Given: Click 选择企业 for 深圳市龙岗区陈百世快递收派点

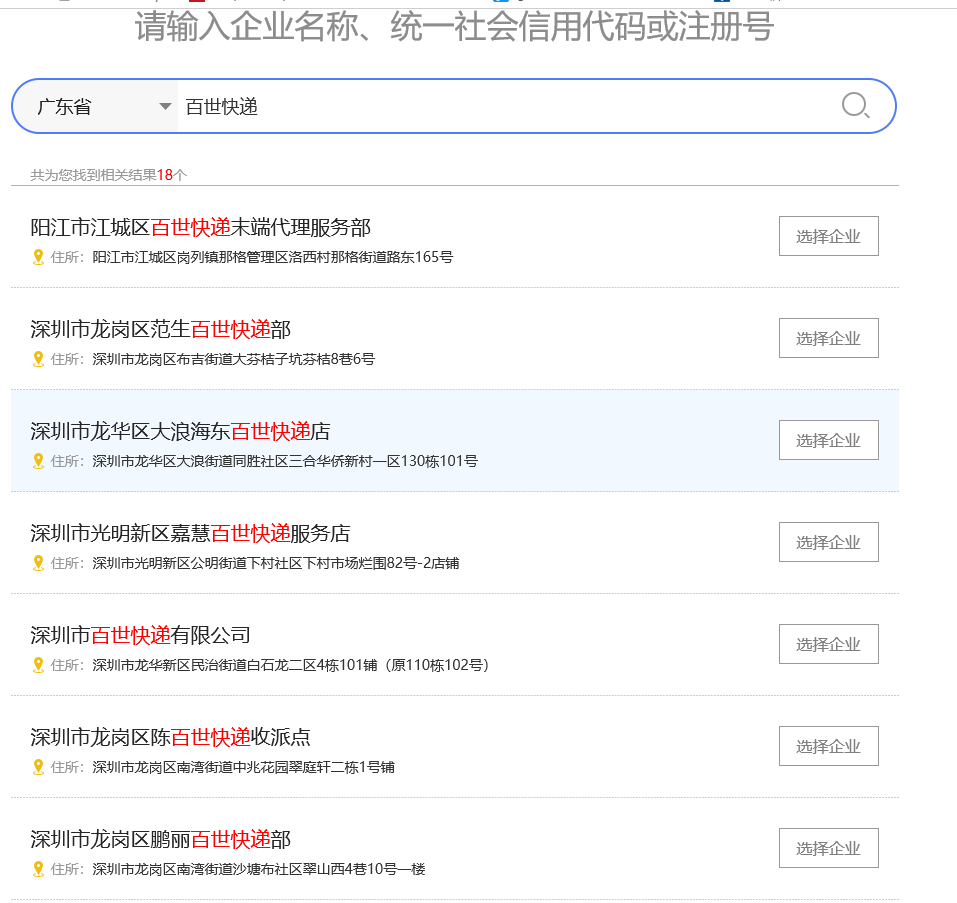Looking at the screenshot, I should [828, 746].
